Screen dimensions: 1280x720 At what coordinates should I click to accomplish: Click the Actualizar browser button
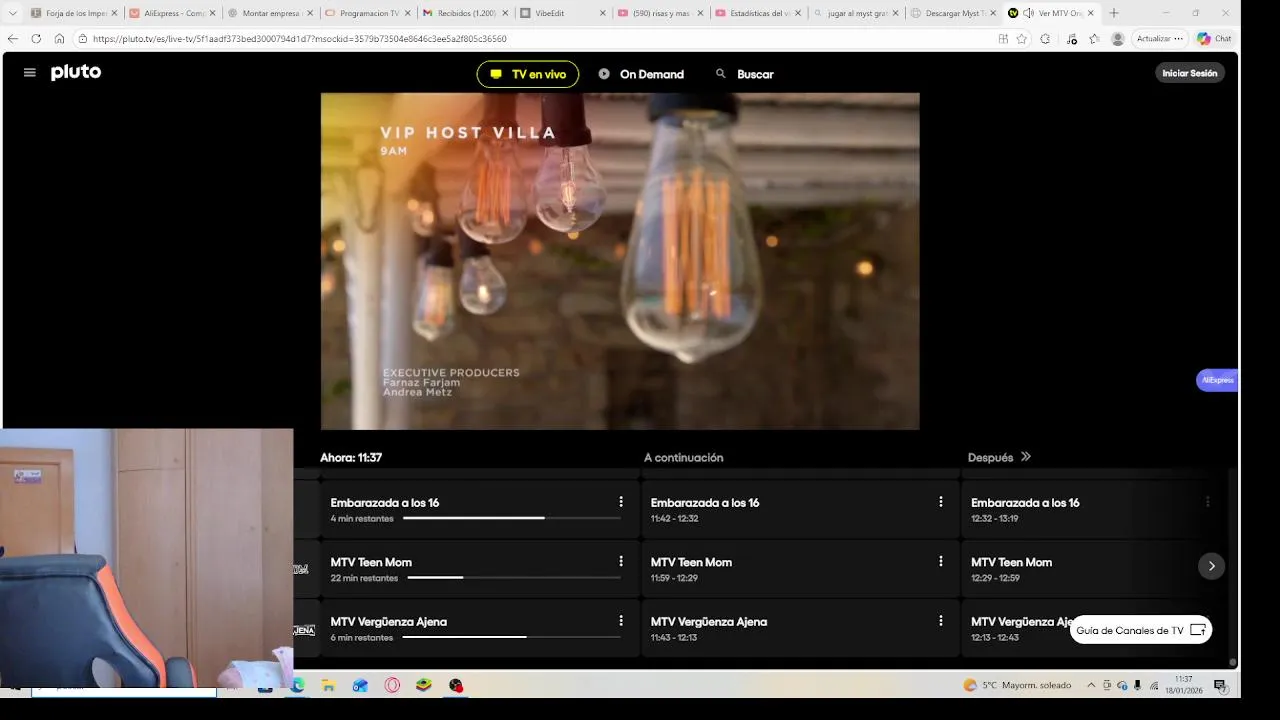click(x=1159, y=39)
